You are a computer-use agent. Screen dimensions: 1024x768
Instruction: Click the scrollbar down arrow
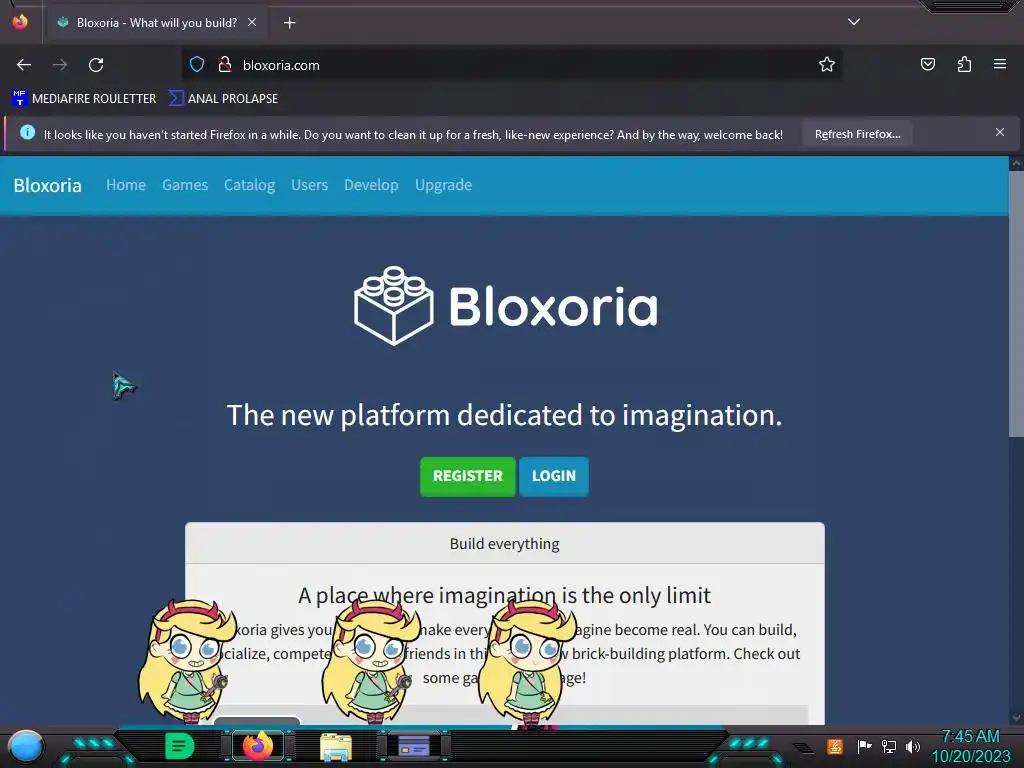[x=1016, y=717]
